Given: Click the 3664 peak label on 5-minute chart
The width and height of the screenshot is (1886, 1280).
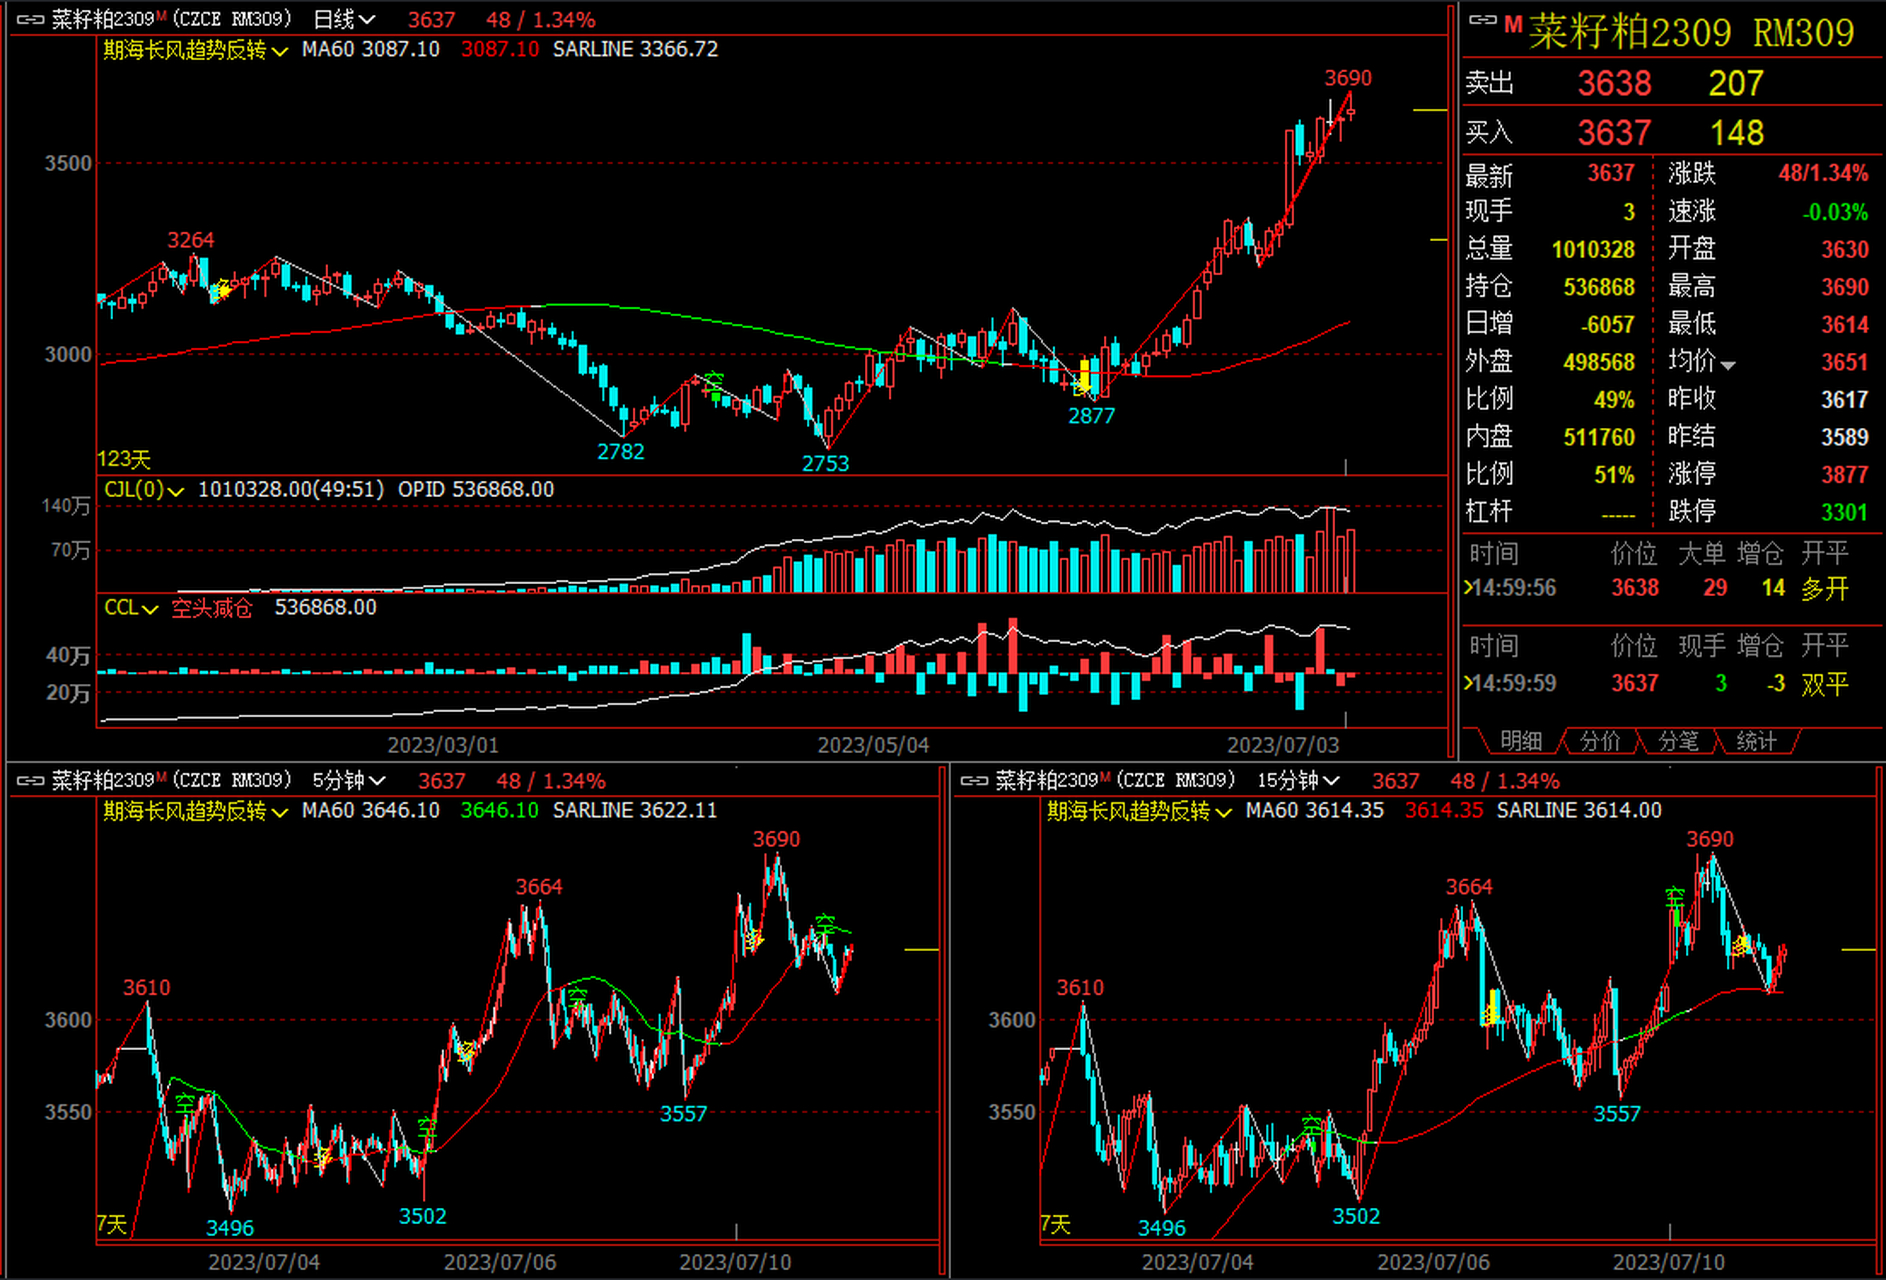Looking at the screenshot, I should click(x=539, y=887).
